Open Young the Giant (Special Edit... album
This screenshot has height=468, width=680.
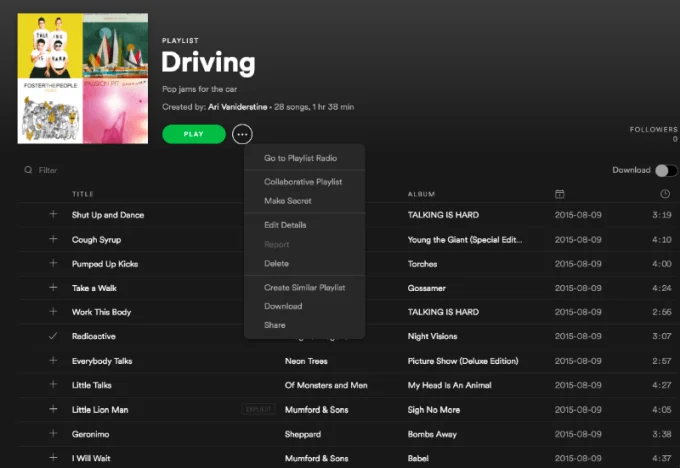[464, 239]
